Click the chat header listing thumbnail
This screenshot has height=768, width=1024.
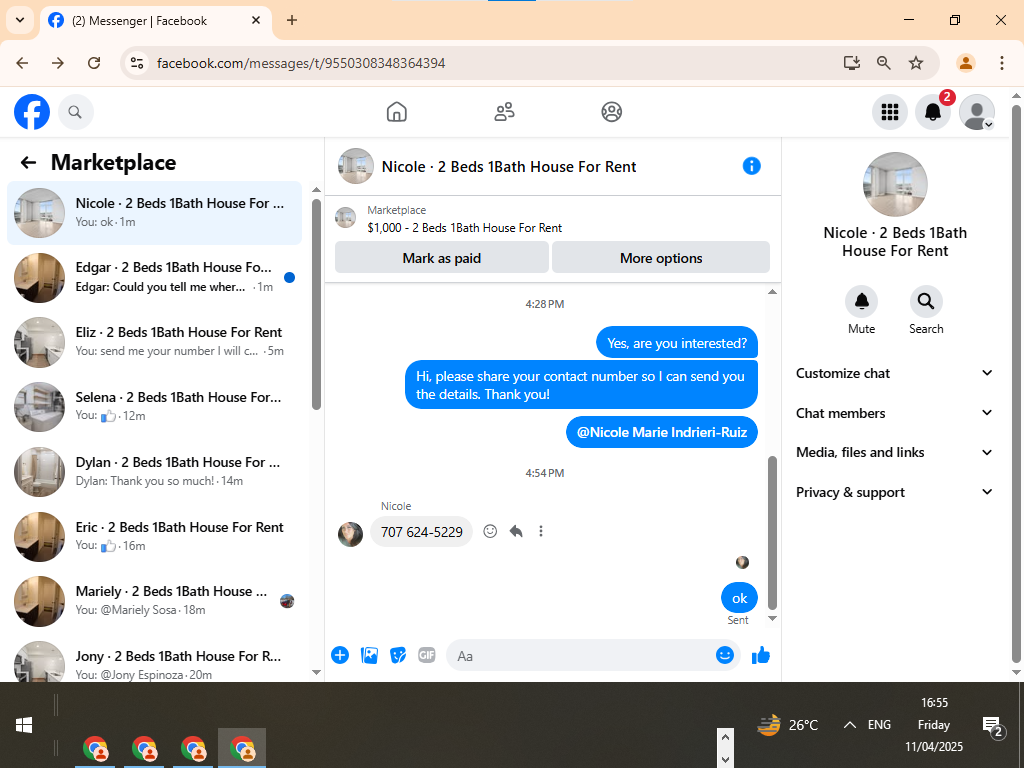(355, 166)
